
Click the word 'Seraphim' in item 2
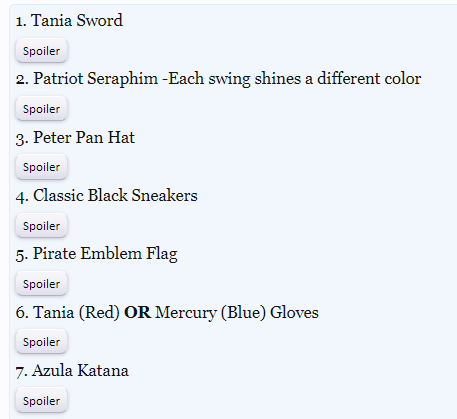[123, 79]
